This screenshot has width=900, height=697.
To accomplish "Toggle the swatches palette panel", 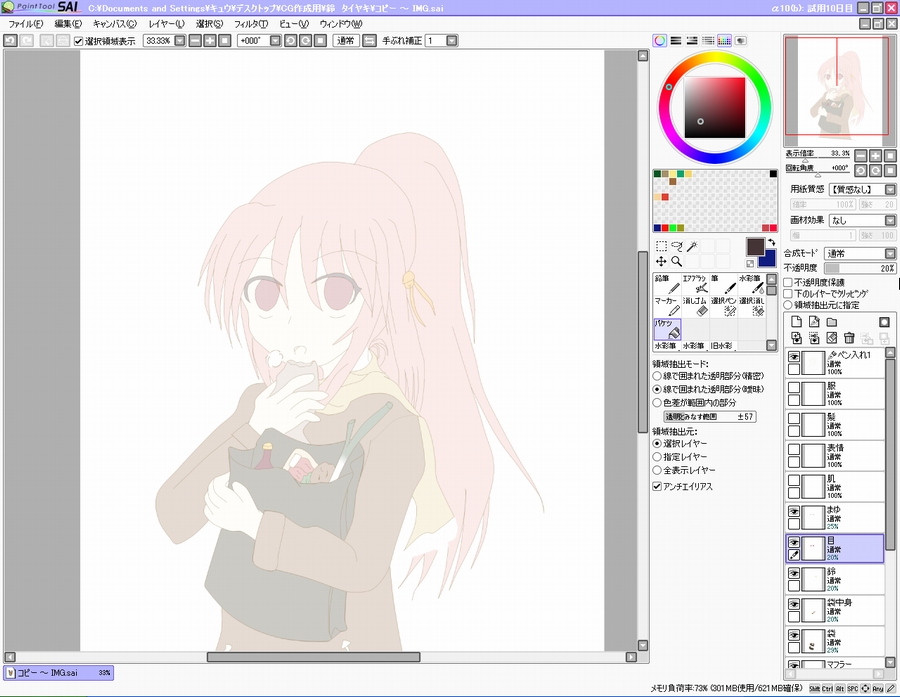I will coord(724,40).
